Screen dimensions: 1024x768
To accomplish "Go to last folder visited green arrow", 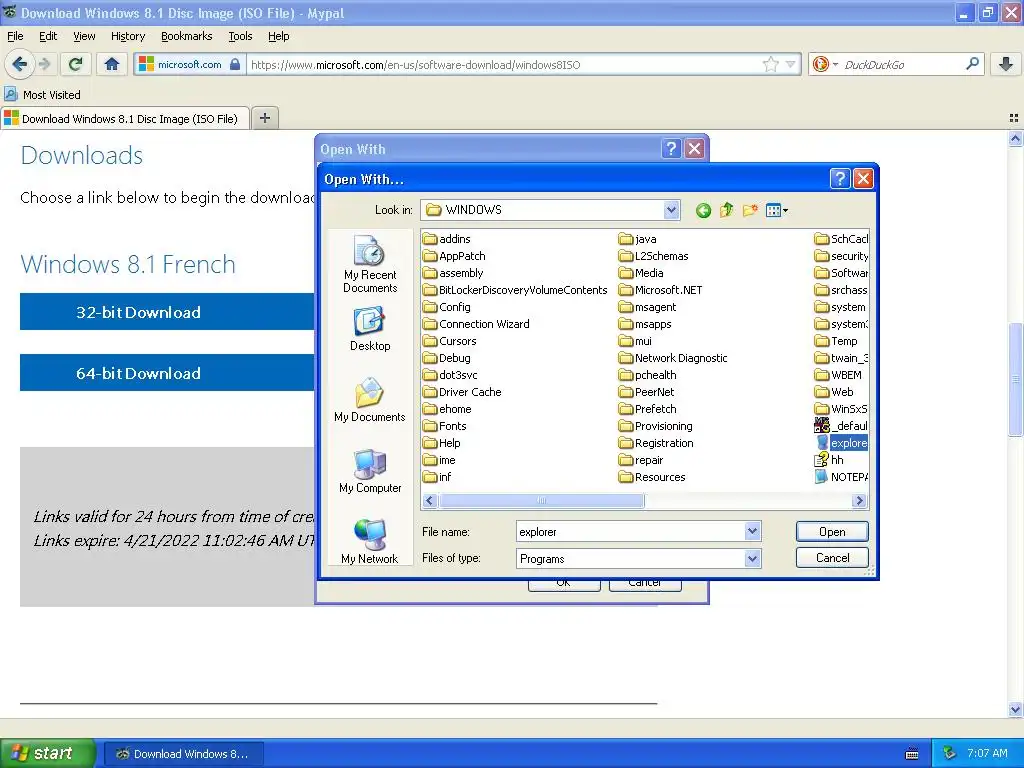I will click(703, 210).
